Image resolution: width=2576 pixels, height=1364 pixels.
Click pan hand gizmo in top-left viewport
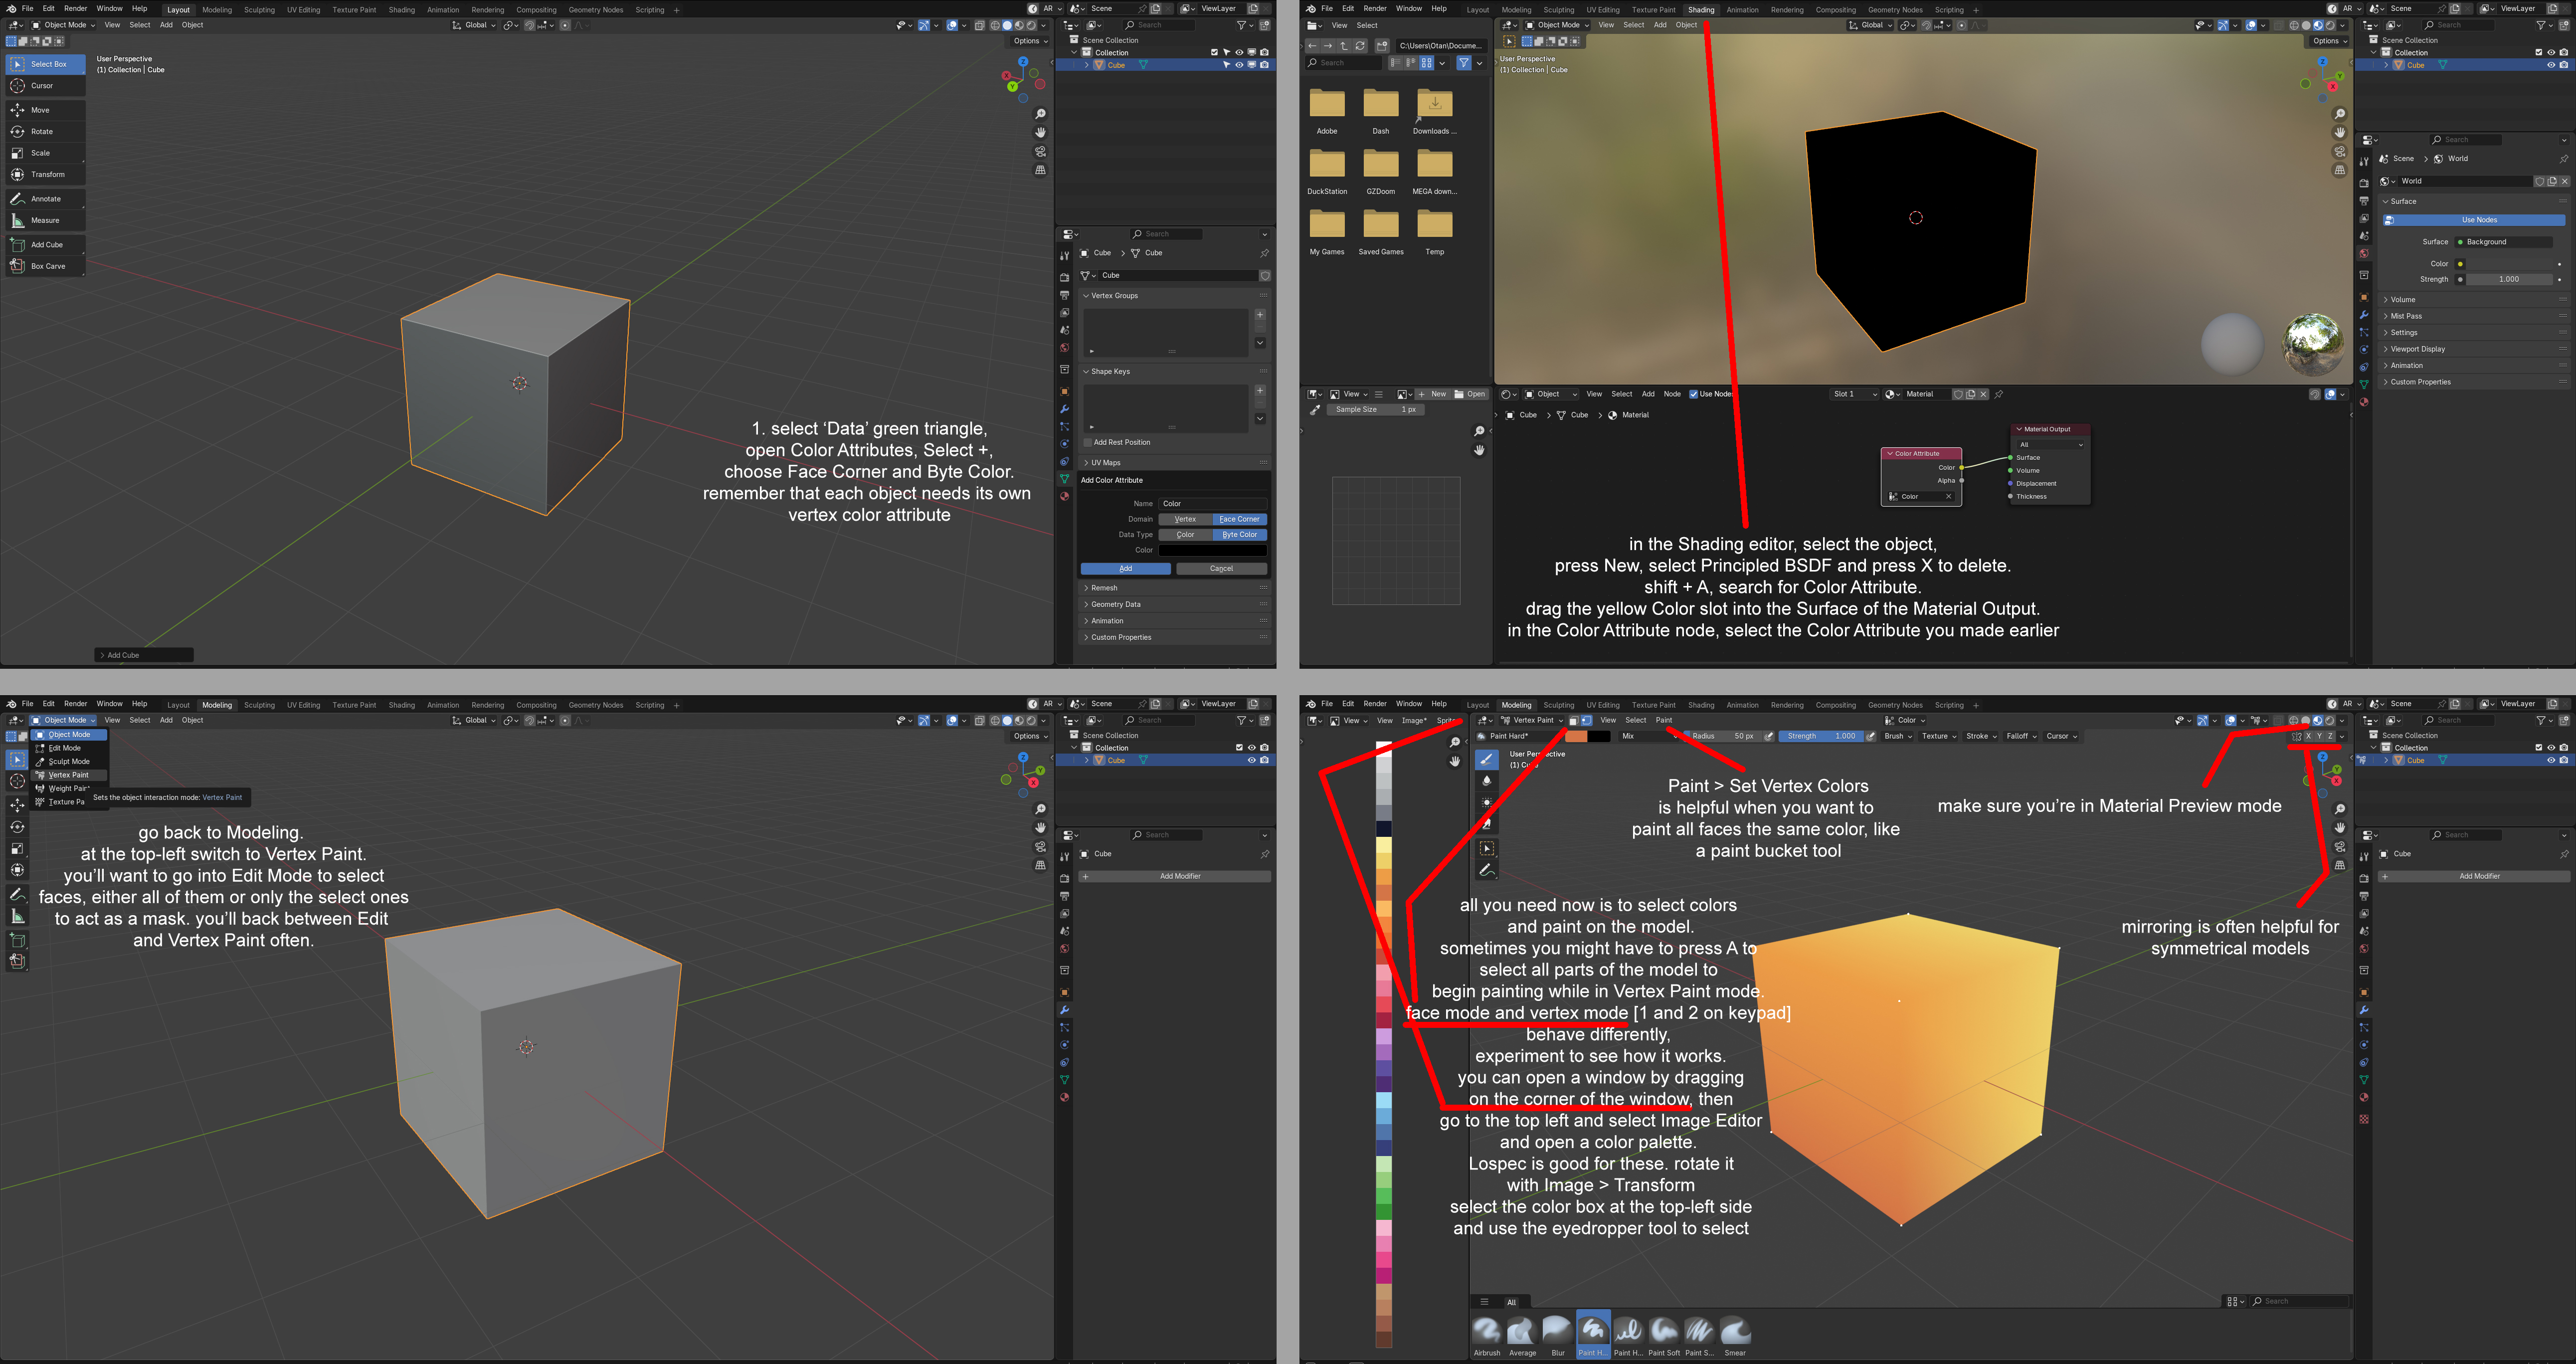click(x=1040, y=132)
